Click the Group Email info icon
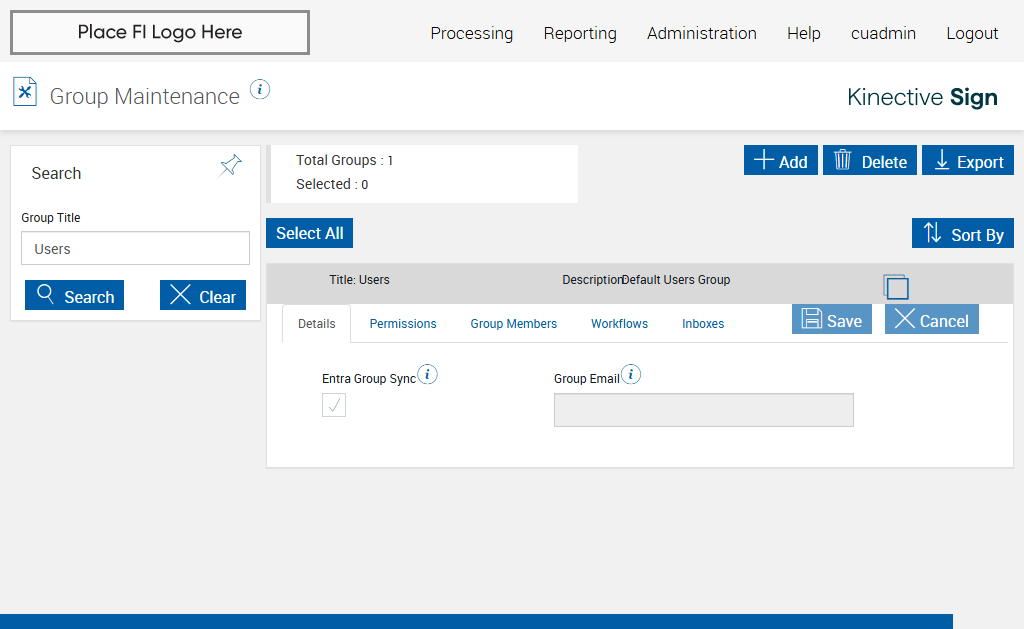 point(631,374)
